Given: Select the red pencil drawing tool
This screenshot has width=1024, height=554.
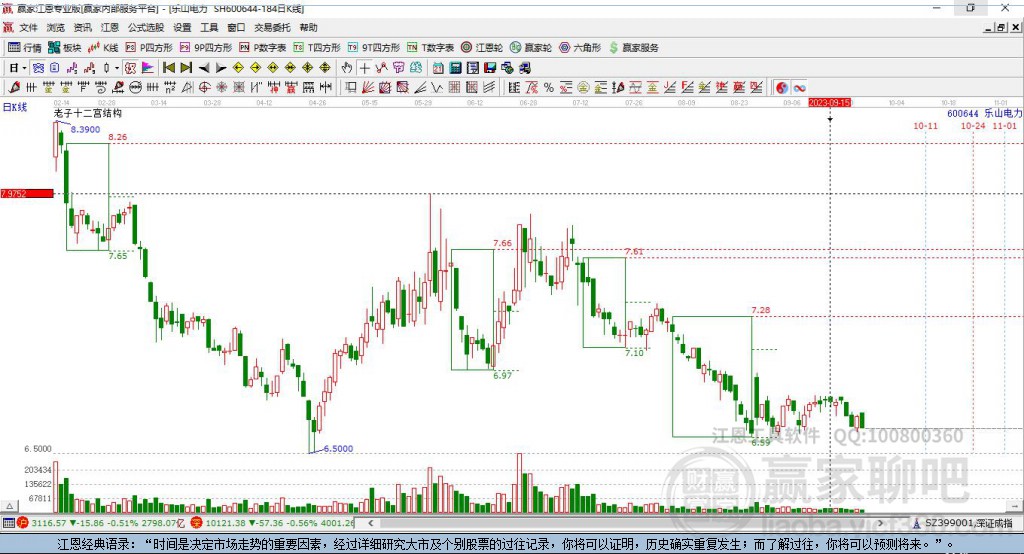Looking at the screenshot, I should pos(14,88).
